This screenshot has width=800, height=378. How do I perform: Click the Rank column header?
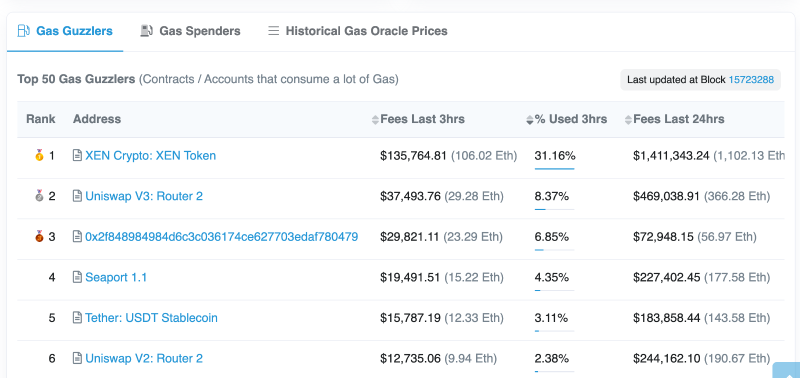coord(41,119)
